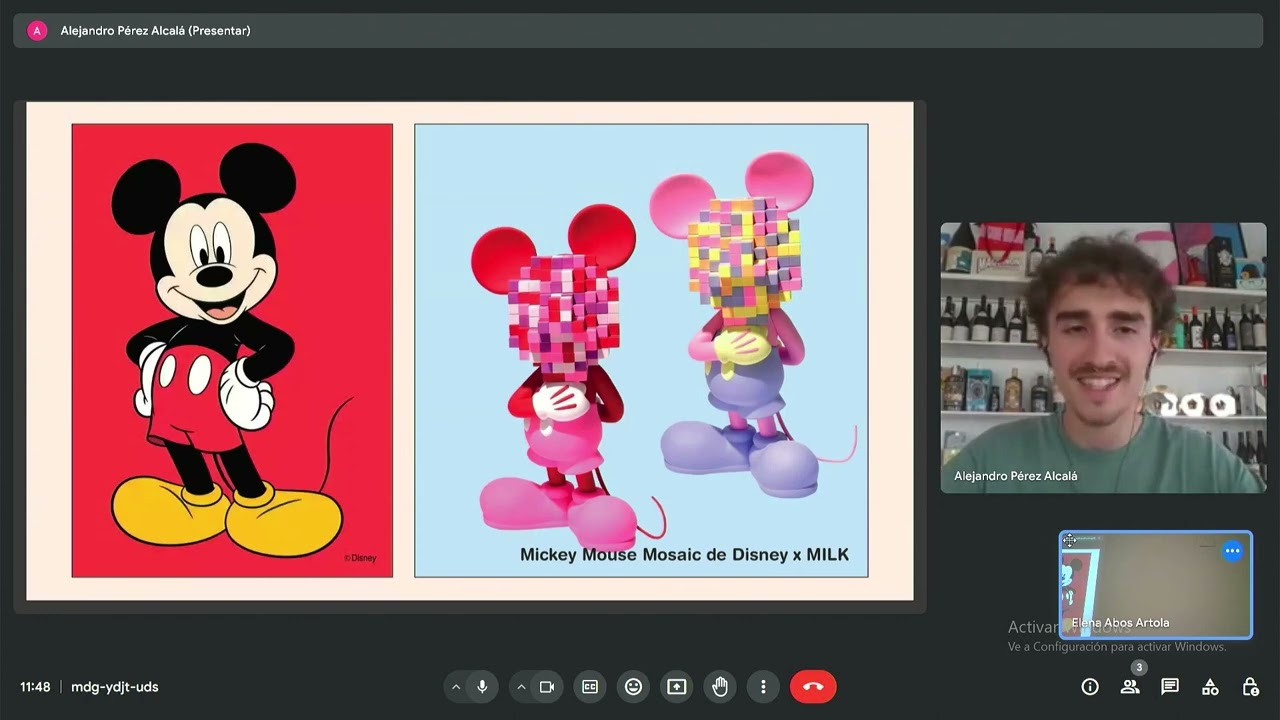Click the presenter name label 'Alejandro Pérez Alcalá (Presentar)'
Image resolution: width=1280 pixels, height=720 pixels.
(155, 31)
